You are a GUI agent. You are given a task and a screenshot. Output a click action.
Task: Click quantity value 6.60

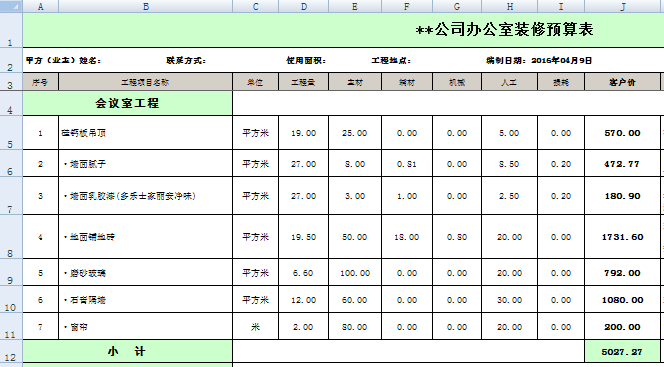[304, 273]
